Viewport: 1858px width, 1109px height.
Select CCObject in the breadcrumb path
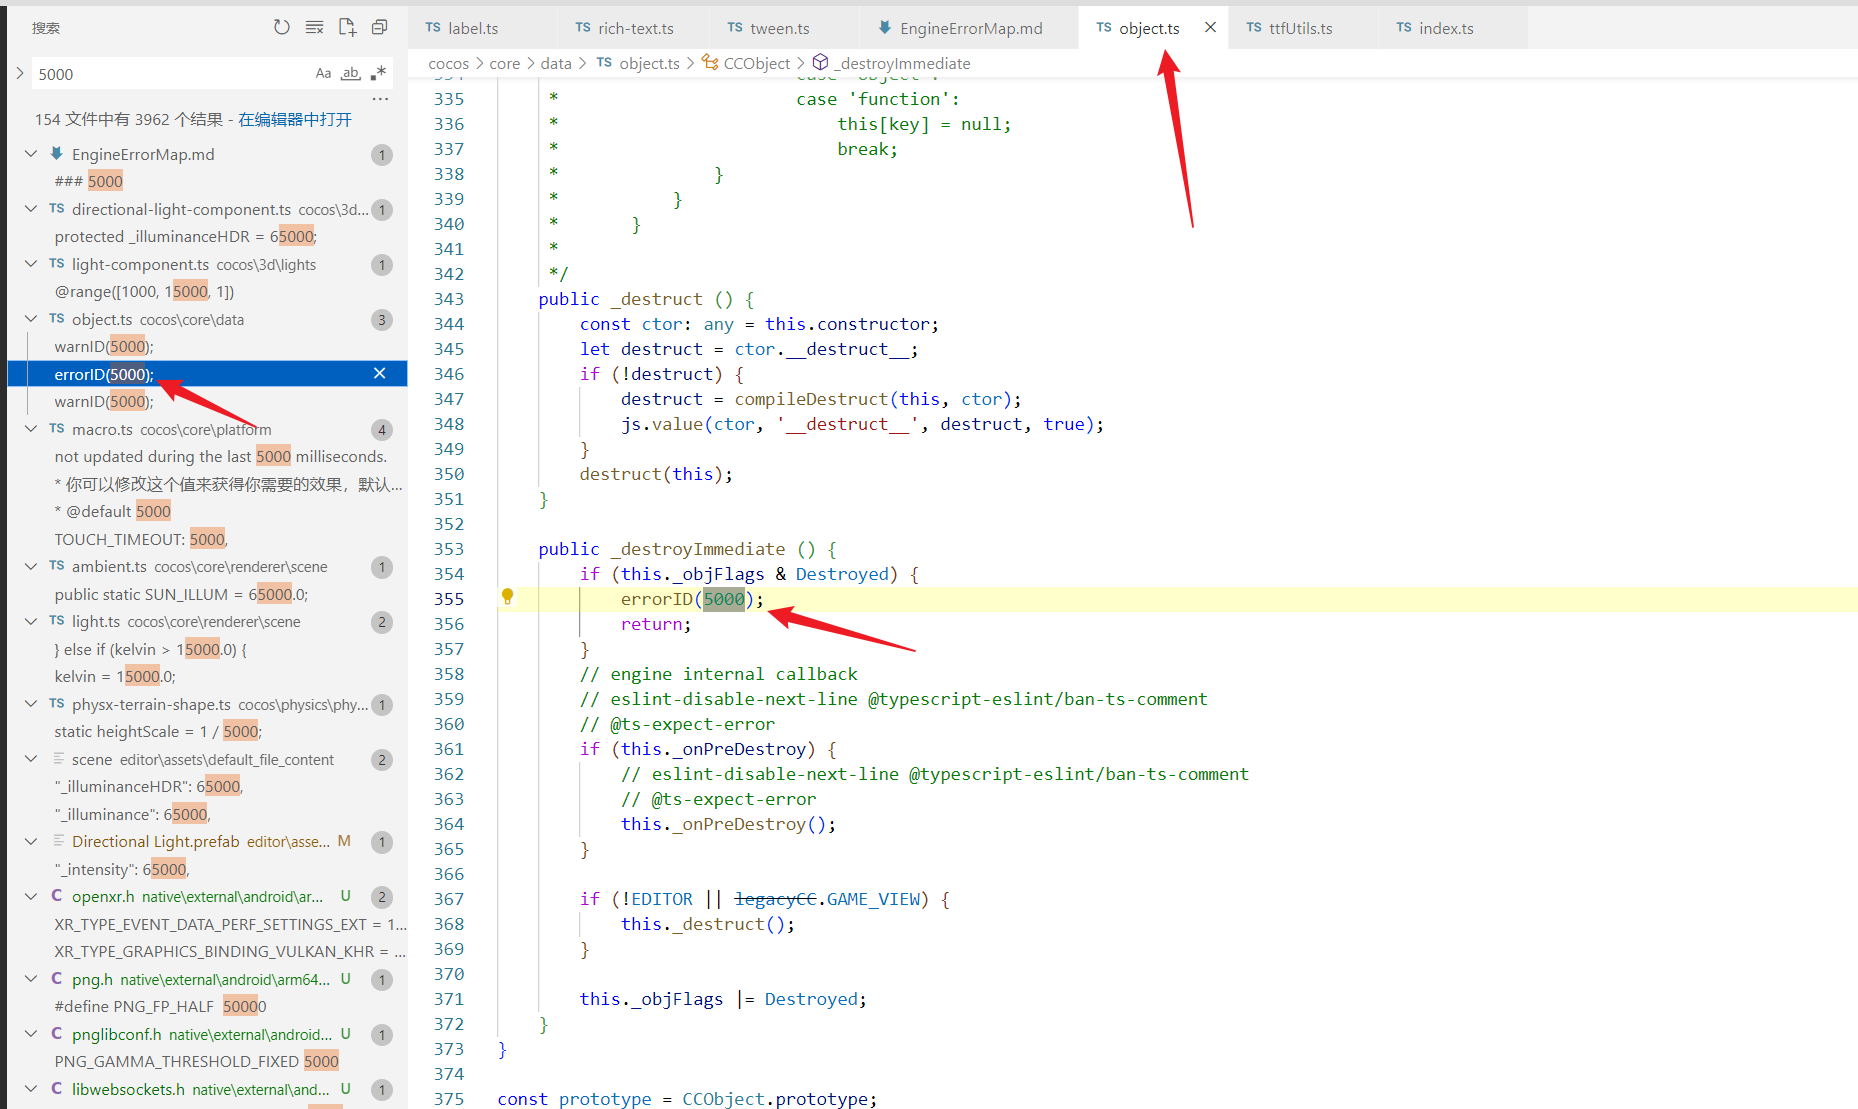tap(756, 63)
